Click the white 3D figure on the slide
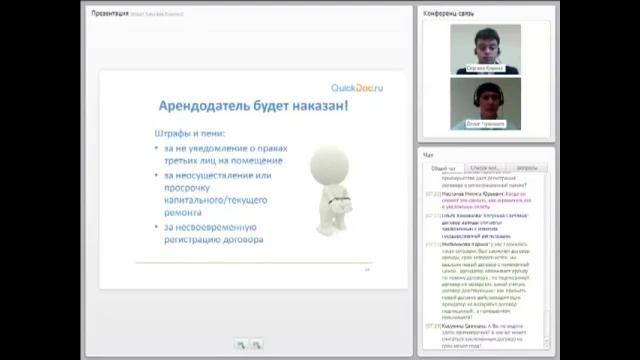The width and height of the screenshot is (640, 360). (331, 191)
